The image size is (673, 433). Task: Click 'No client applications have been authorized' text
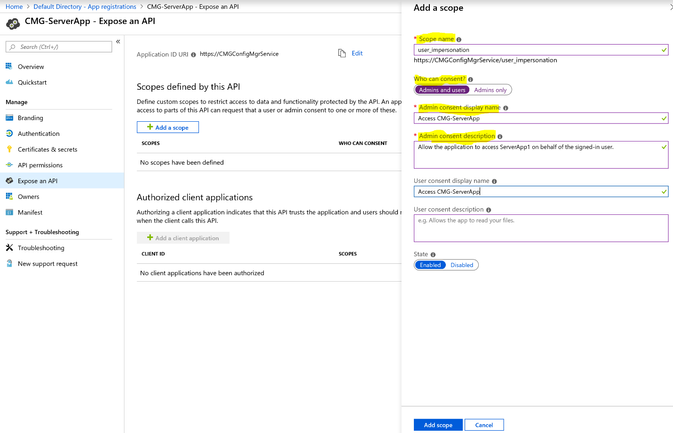point(202,273)
